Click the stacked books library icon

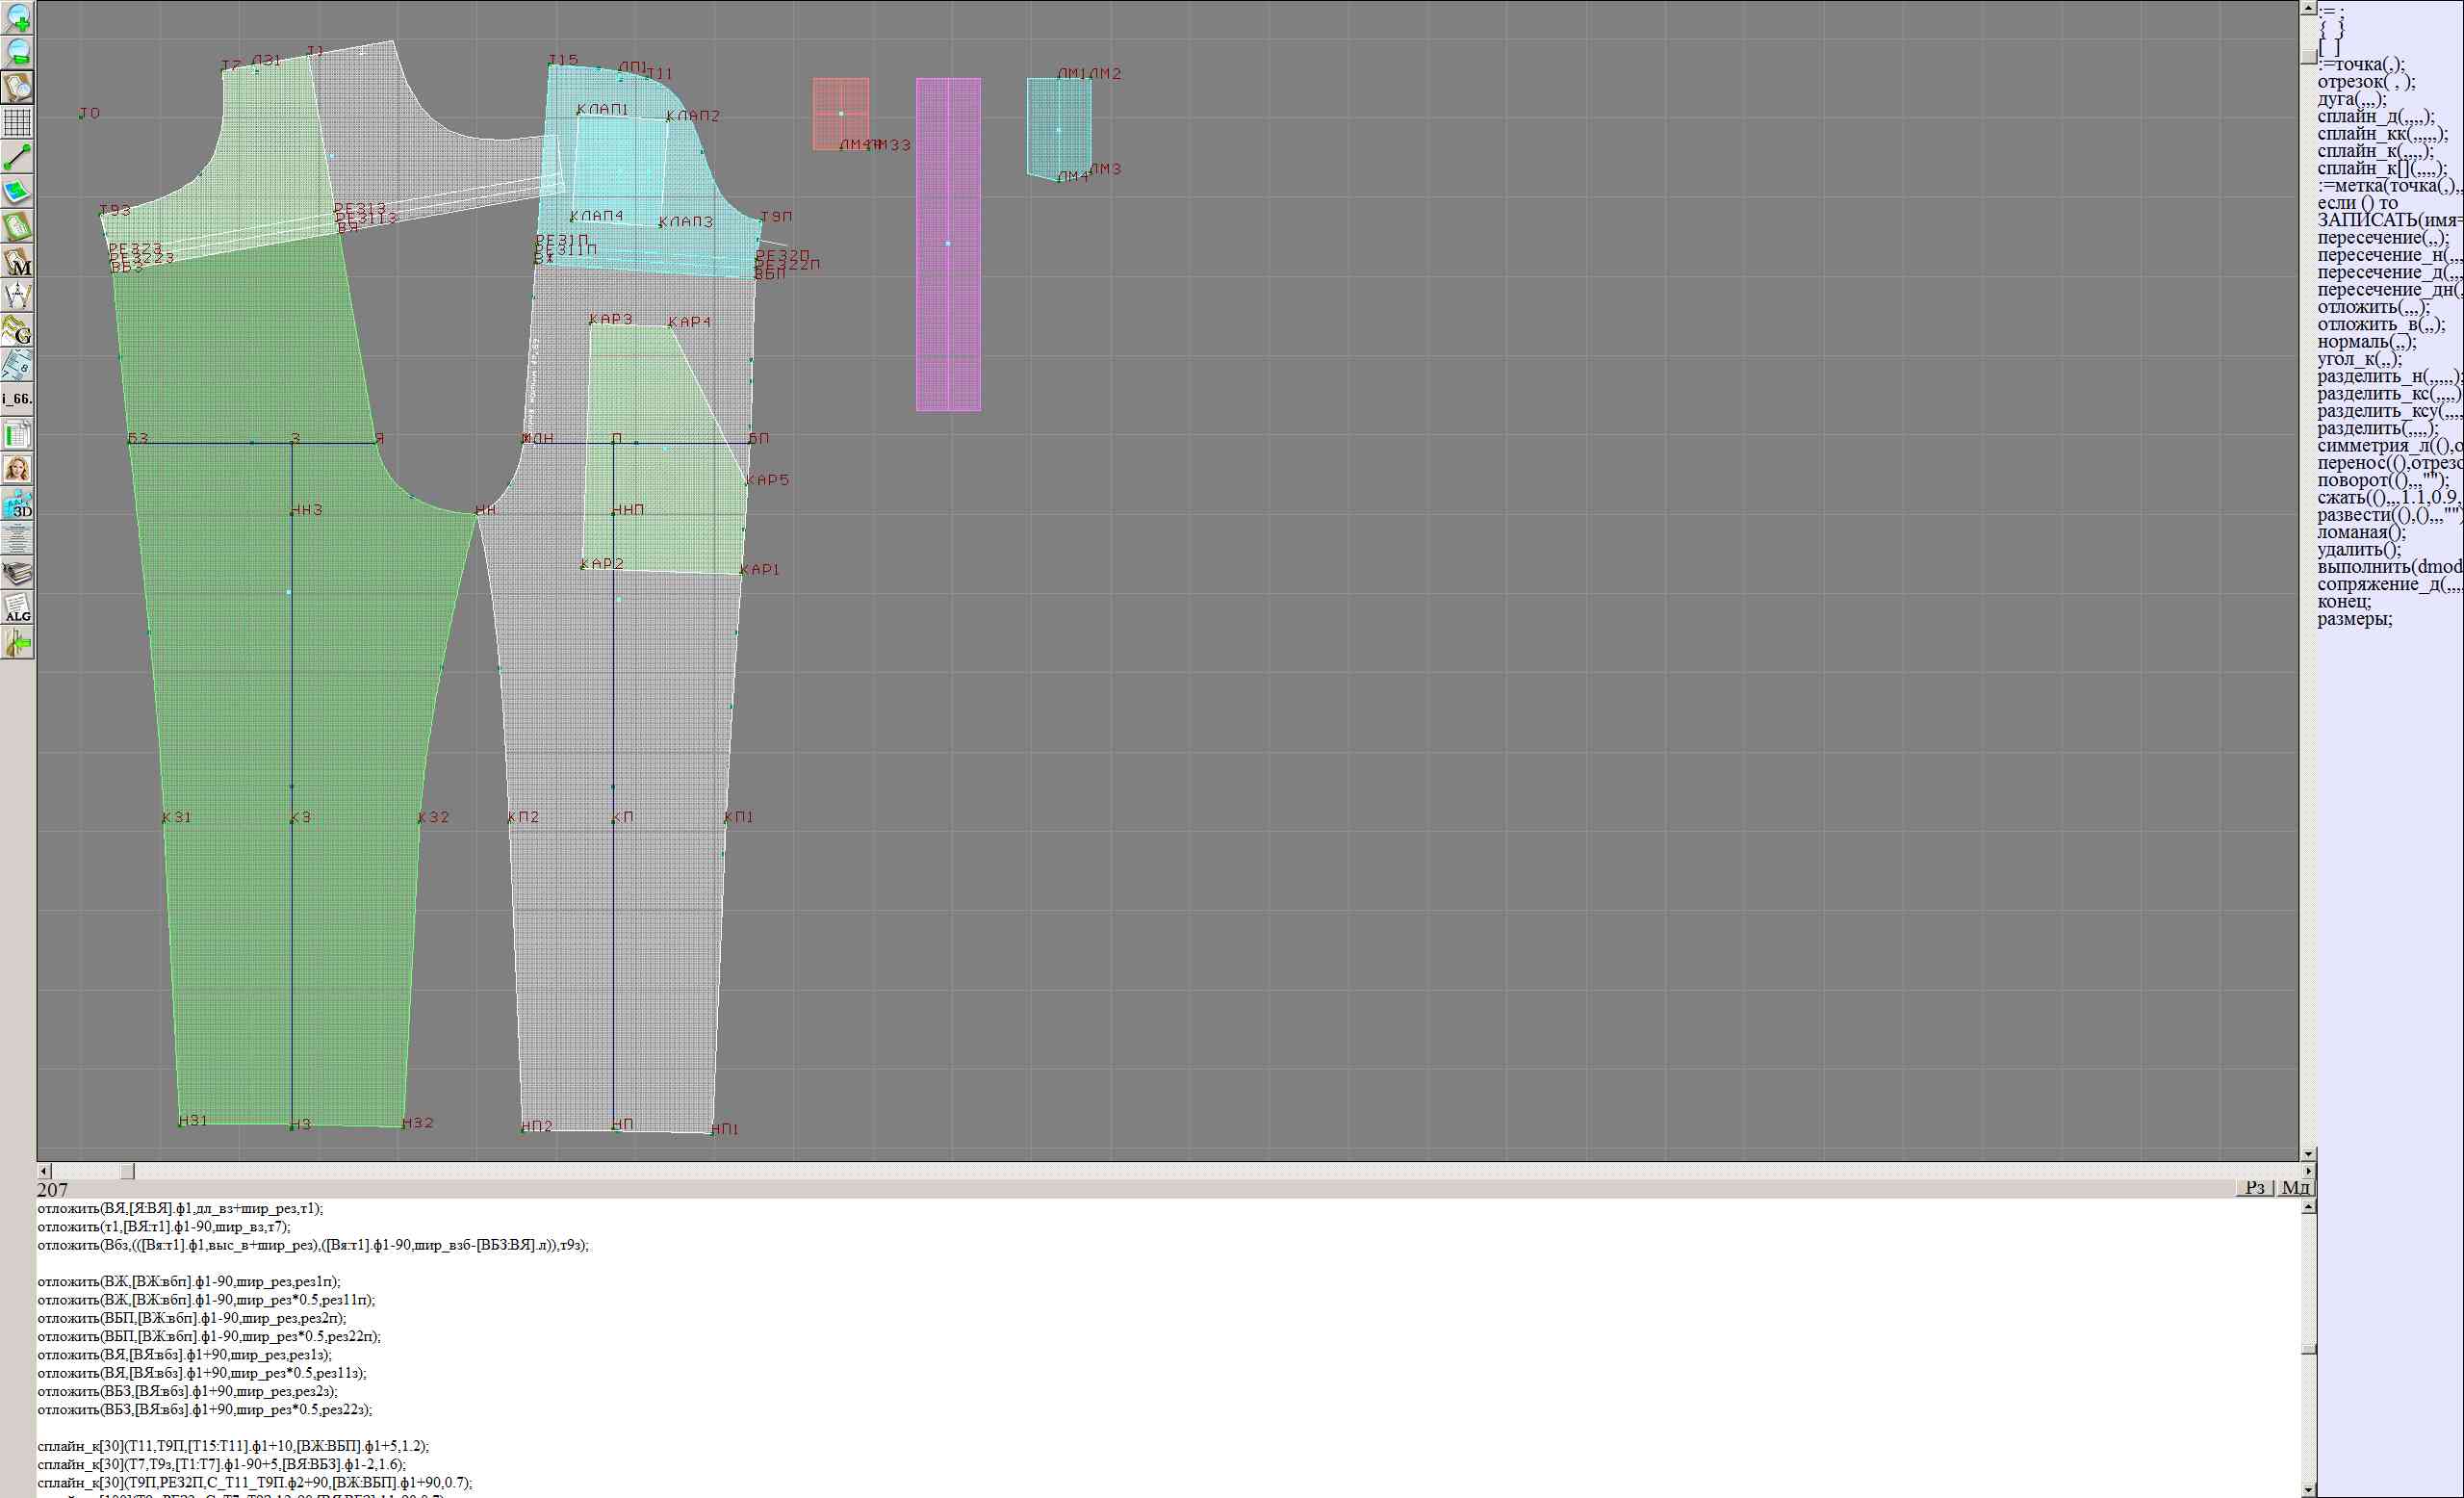point(17,573)
